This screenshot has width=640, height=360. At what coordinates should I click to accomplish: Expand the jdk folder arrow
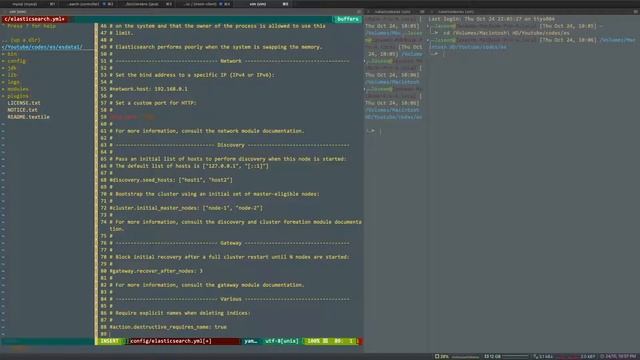click(x=3, y=68)
